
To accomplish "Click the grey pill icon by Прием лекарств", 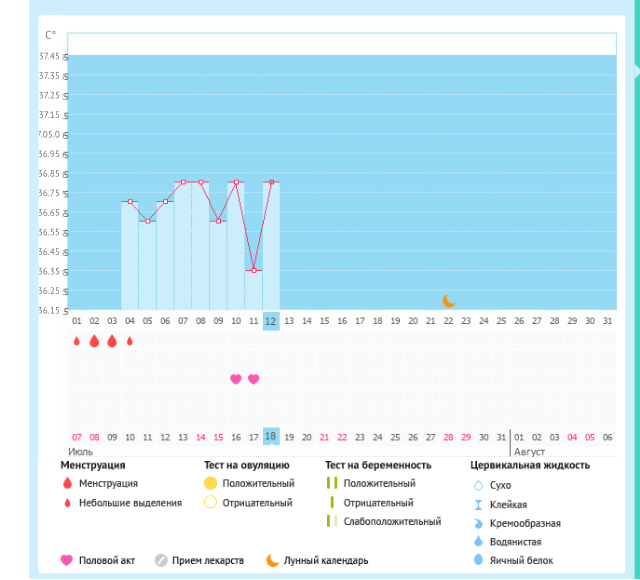I will tap(160, 561).
